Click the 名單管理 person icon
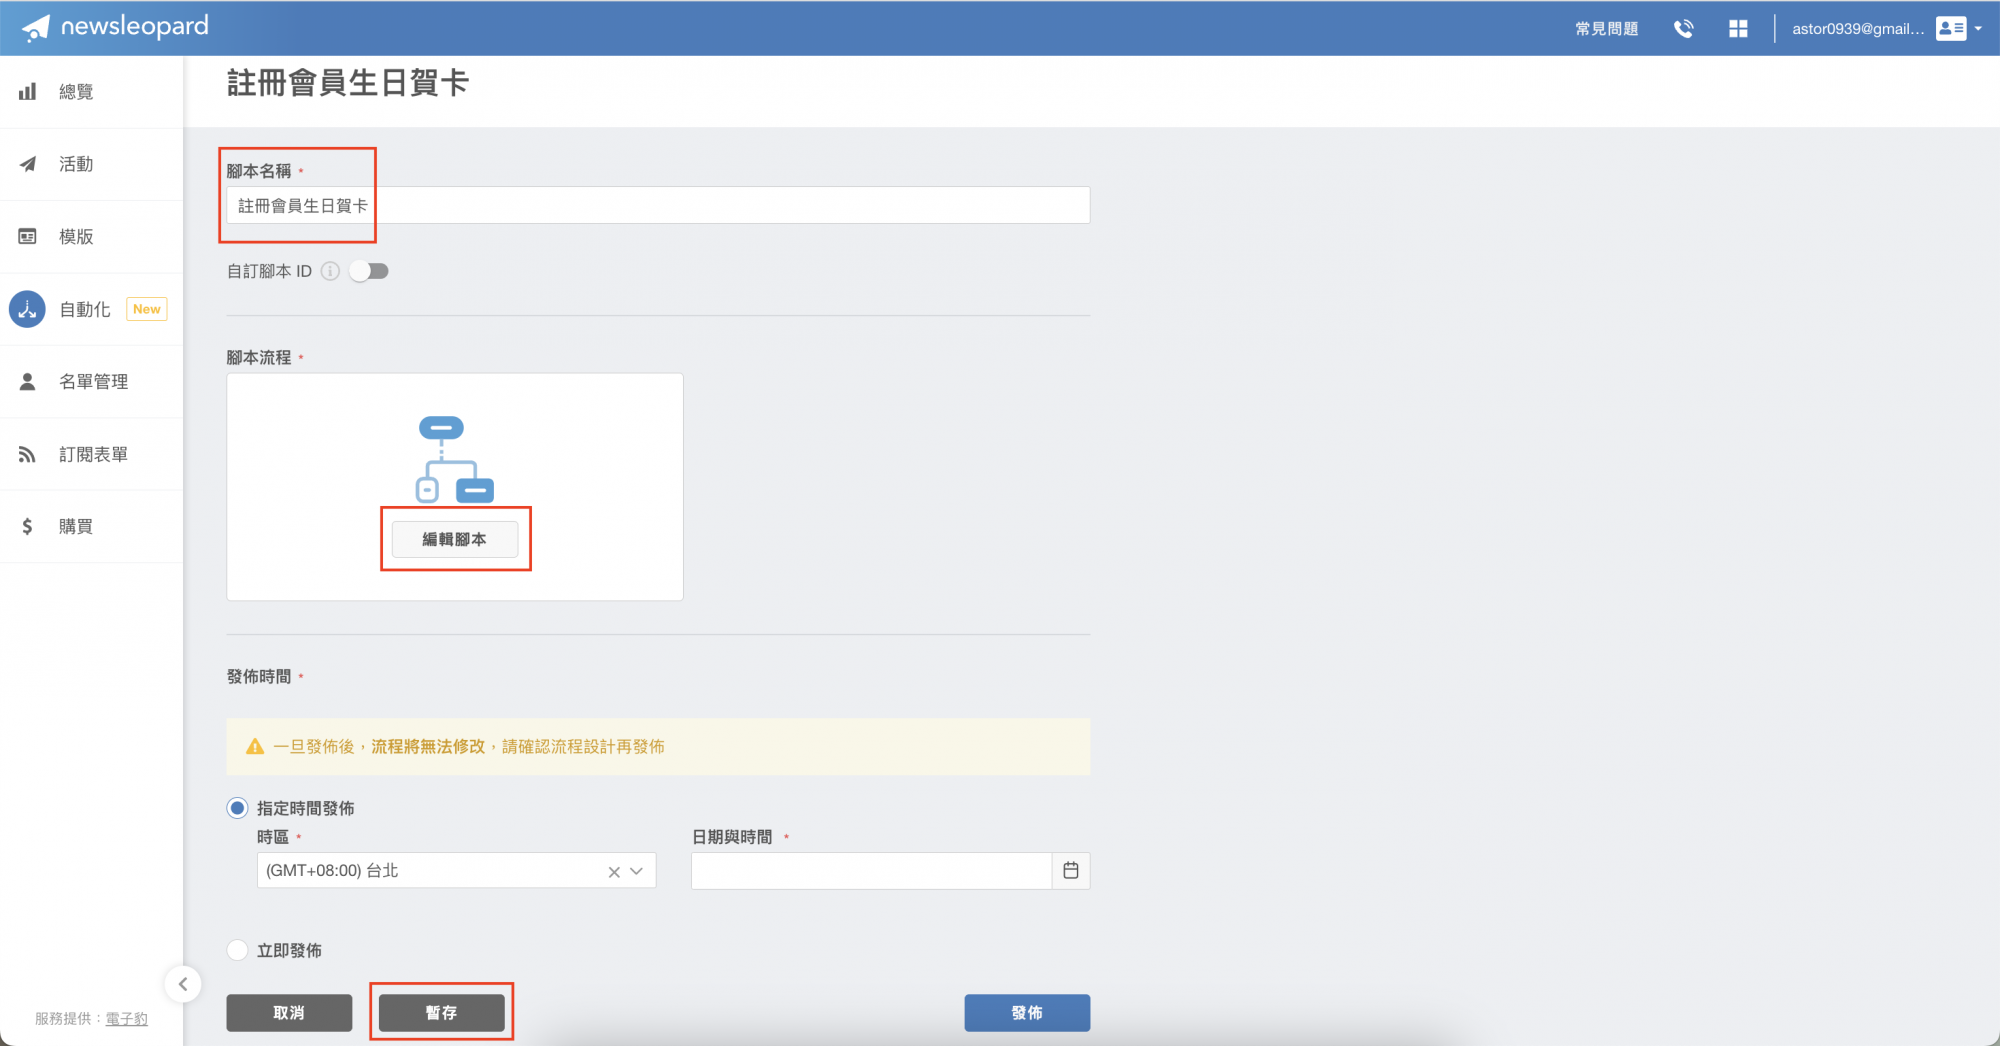The height and width of the screenshot is (1046, 2000). coord(27,382)
